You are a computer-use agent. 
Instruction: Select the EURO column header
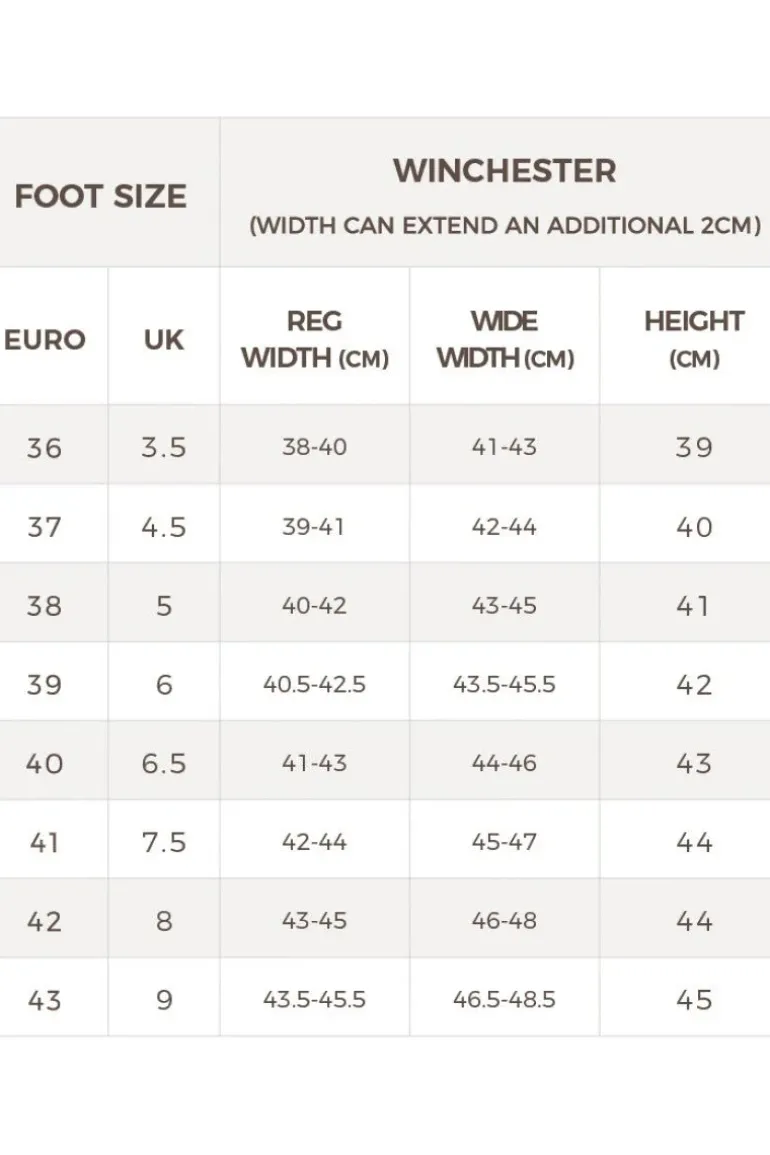point(45,339)
